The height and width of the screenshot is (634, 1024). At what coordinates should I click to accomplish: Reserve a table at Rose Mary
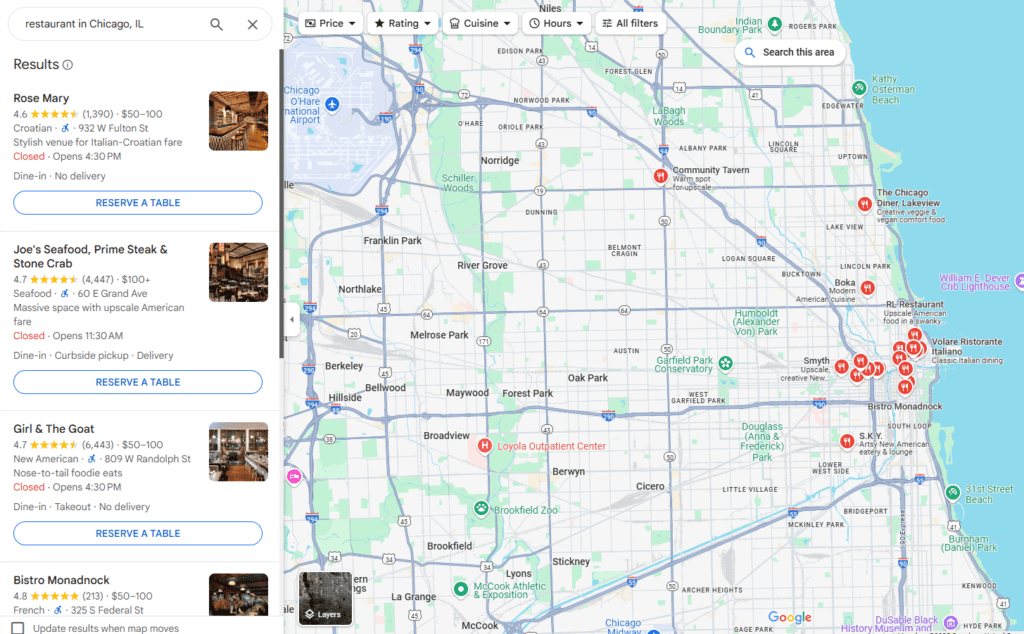137,203
